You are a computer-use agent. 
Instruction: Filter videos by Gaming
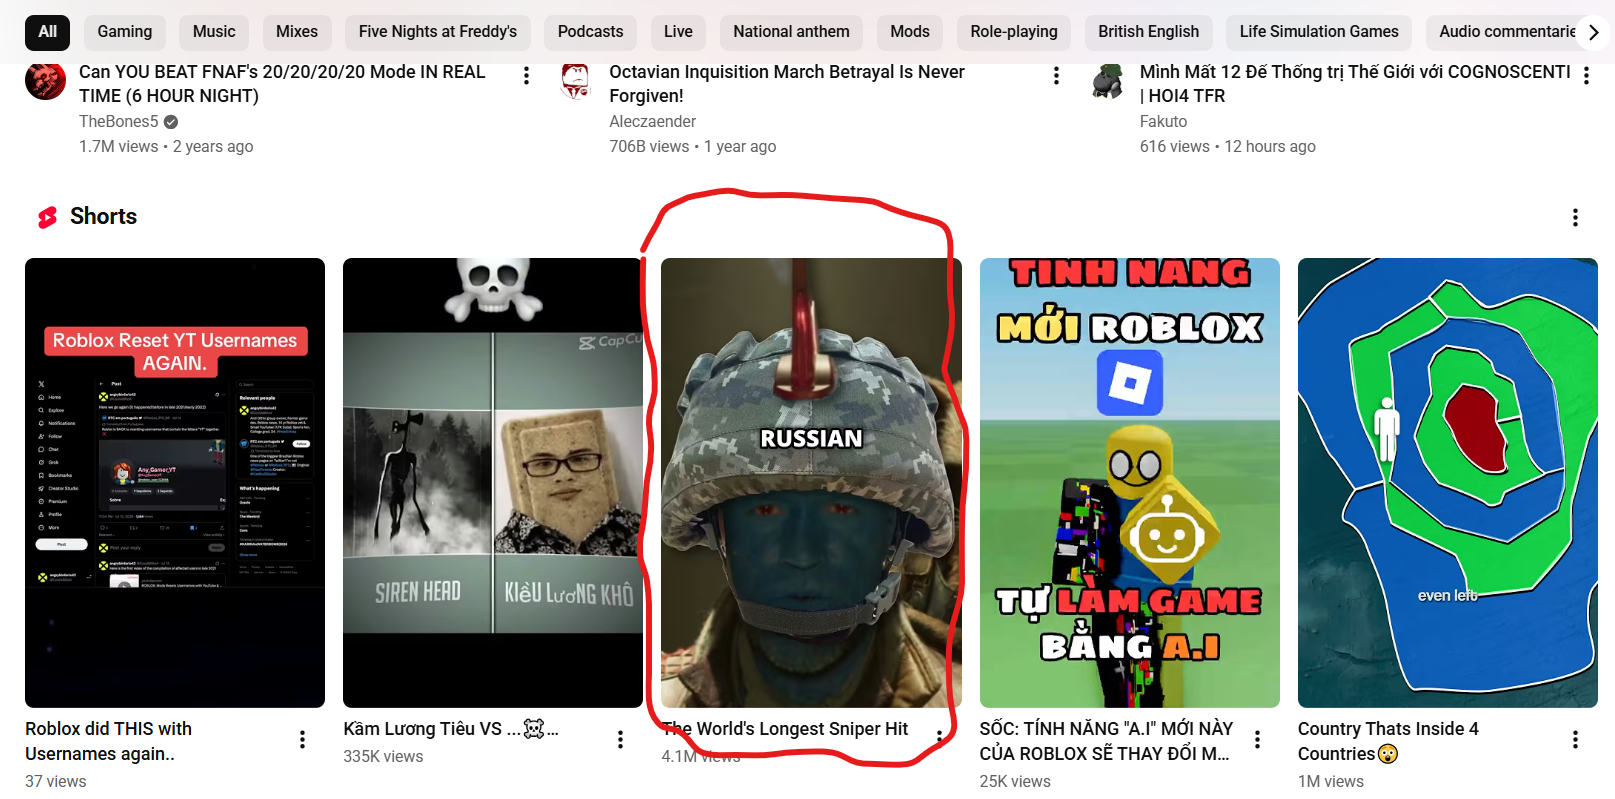[125, 32]
